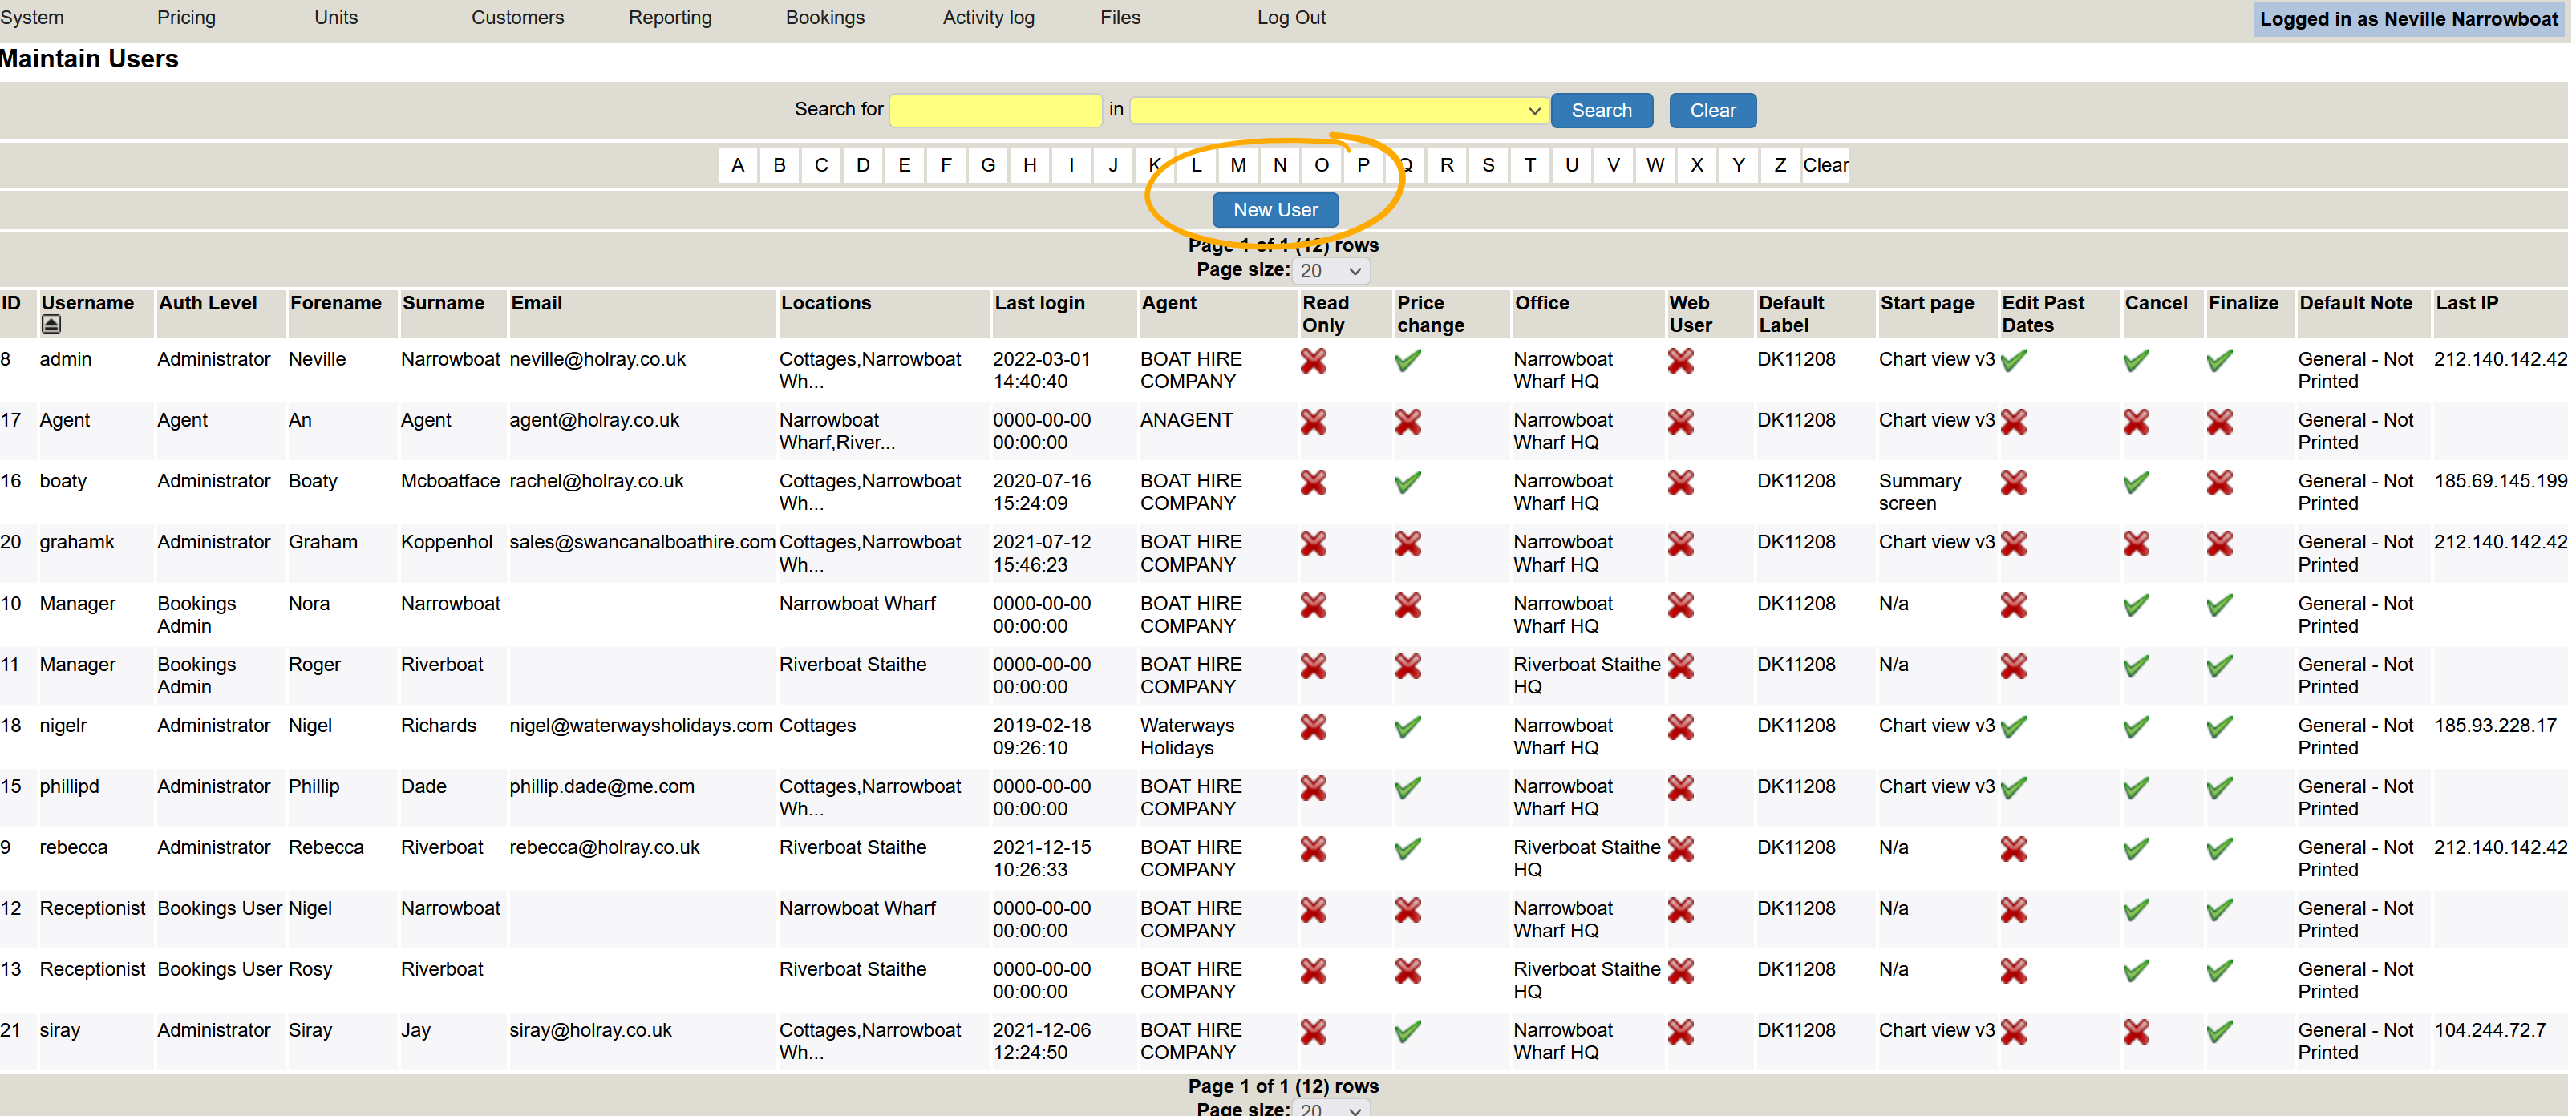Toggle Nora Narrowboat's Edit Past Dates cross
The width and height of the screenshot is (2576, 1116).
pos(2013,605)
